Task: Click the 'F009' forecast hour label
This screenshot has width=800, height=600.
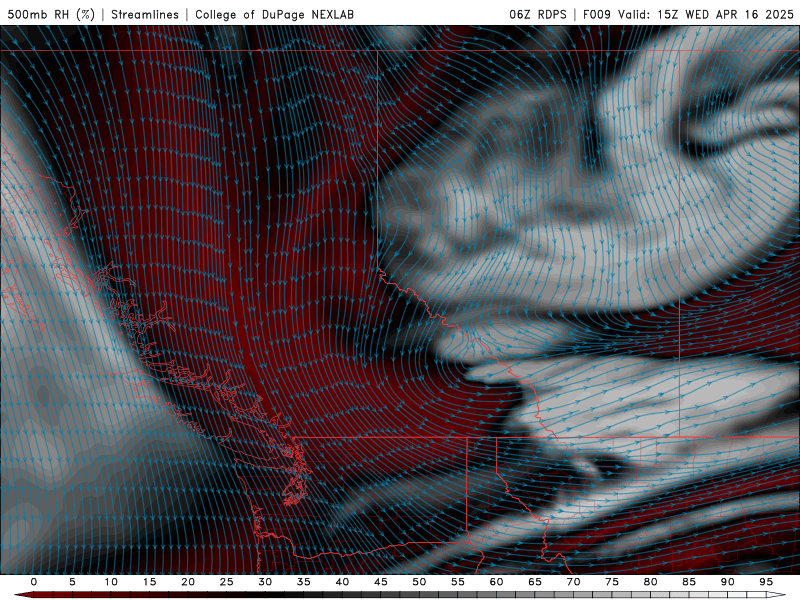Action: click(597, 14)
